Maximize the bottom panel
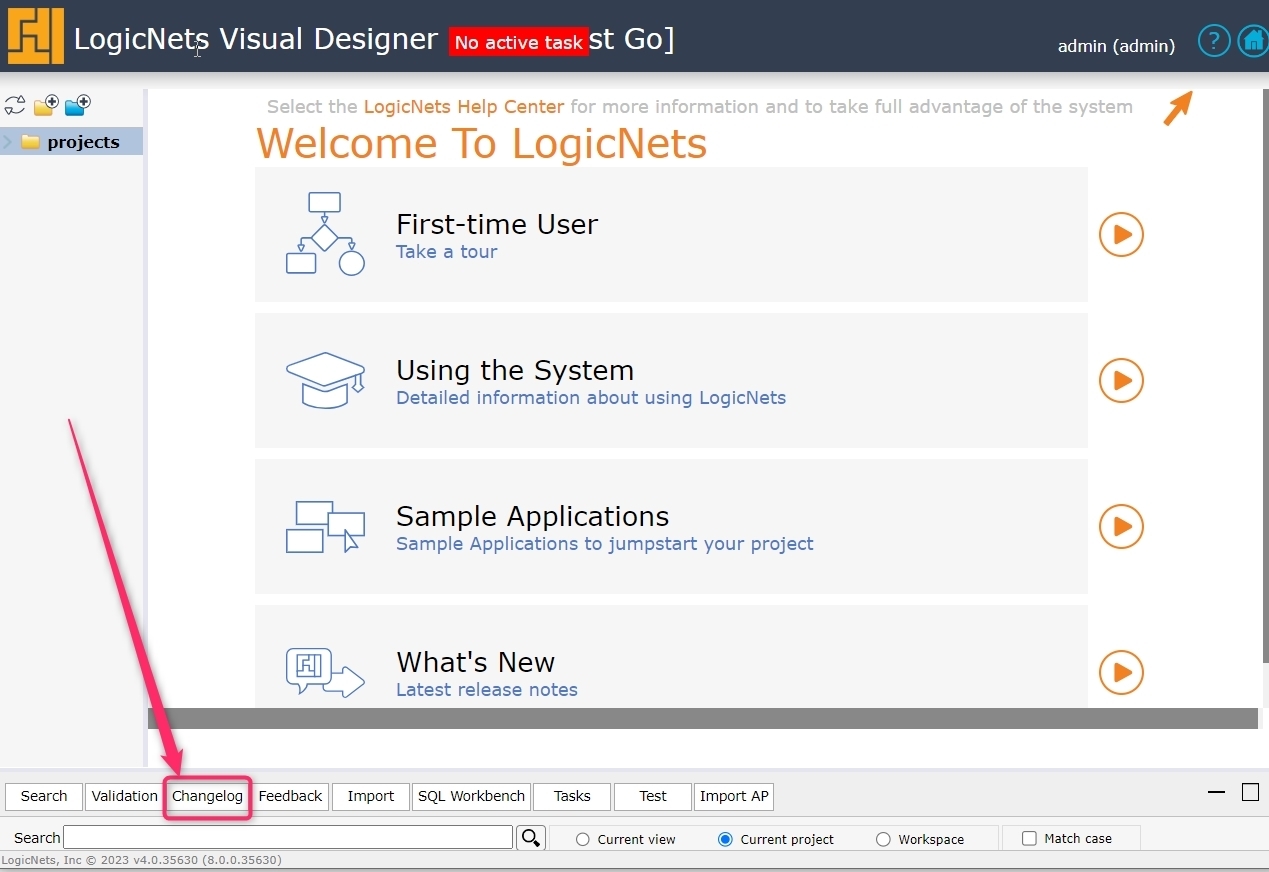The width and height of the screenshot is (1269, 872). pyautogui.click(x=1250, y=793)
